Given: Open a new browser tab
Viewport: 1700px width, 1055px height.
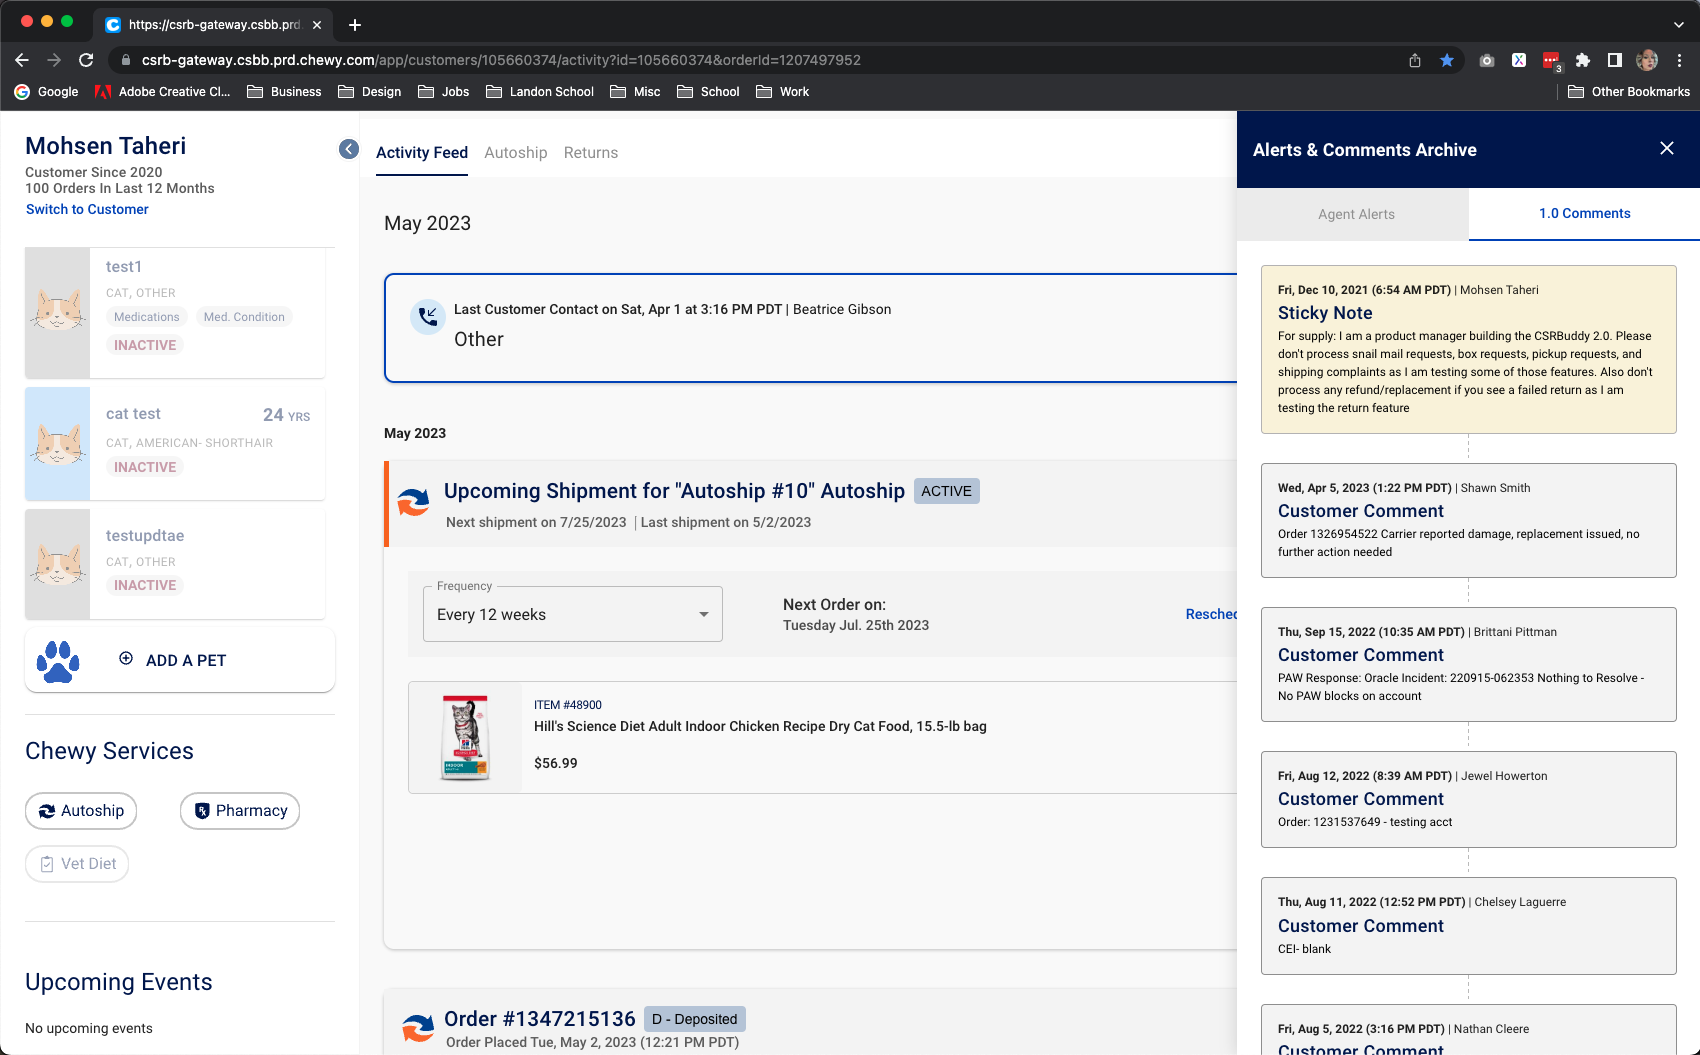Looking at the screenshot, I should point(355,25).
